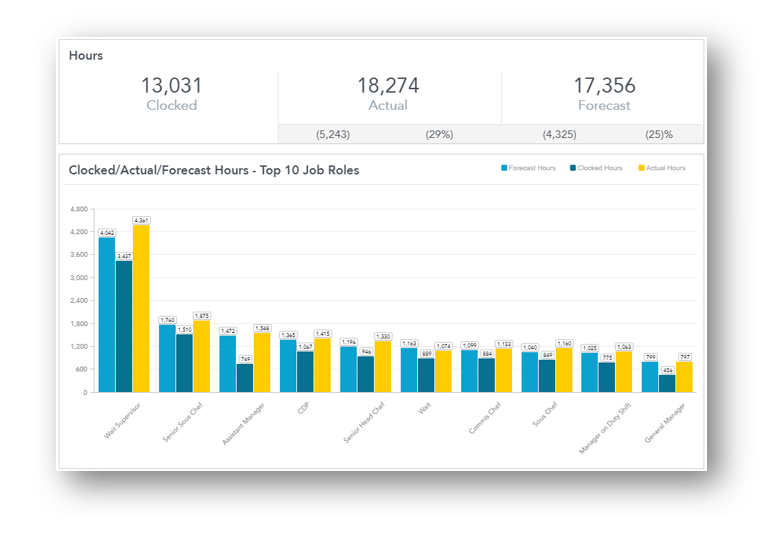Click the Senior Head Chef axis label
Screen dimensions: 781x540
367,422
